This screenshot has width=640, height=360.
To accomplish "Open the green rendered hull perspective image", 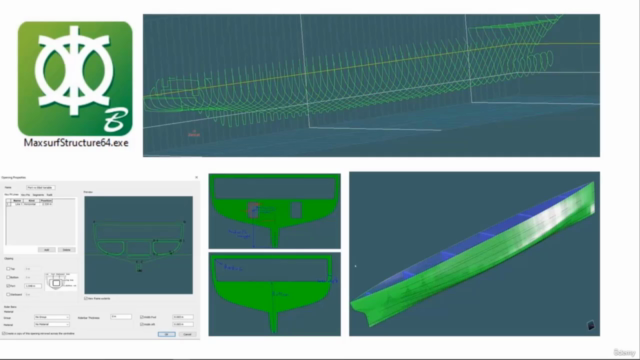I will (474, 254).
